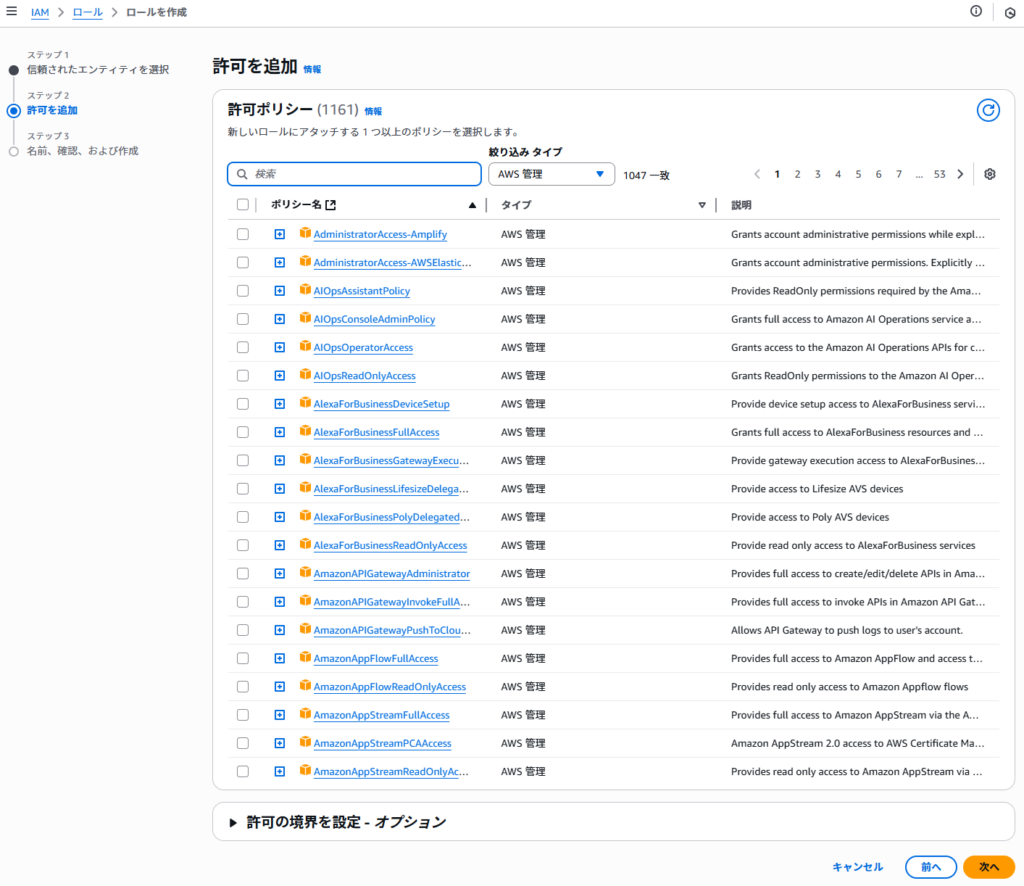Click the 前へ button

pyautogui.click(x=931, y=867)
